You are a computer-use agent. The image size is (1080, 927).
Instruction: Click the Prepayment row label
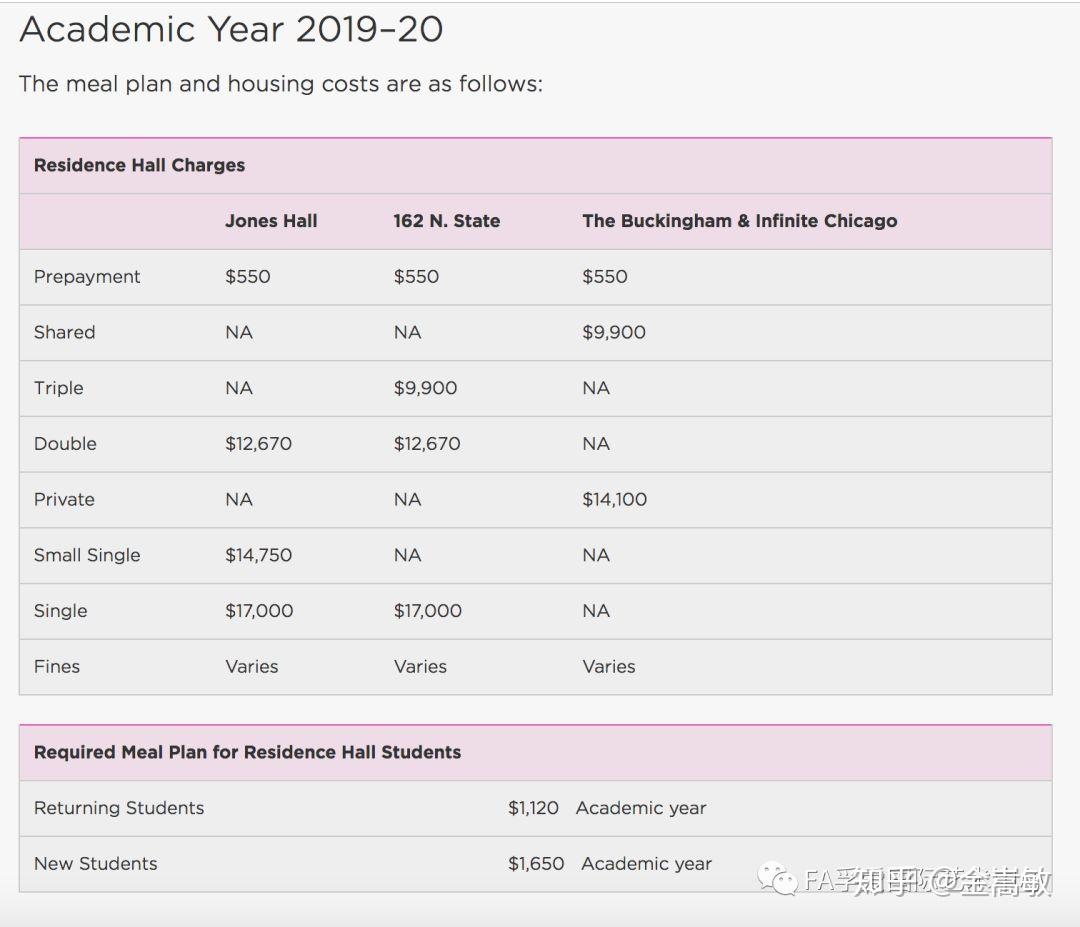pyautogui.click(x=87, y=277)
